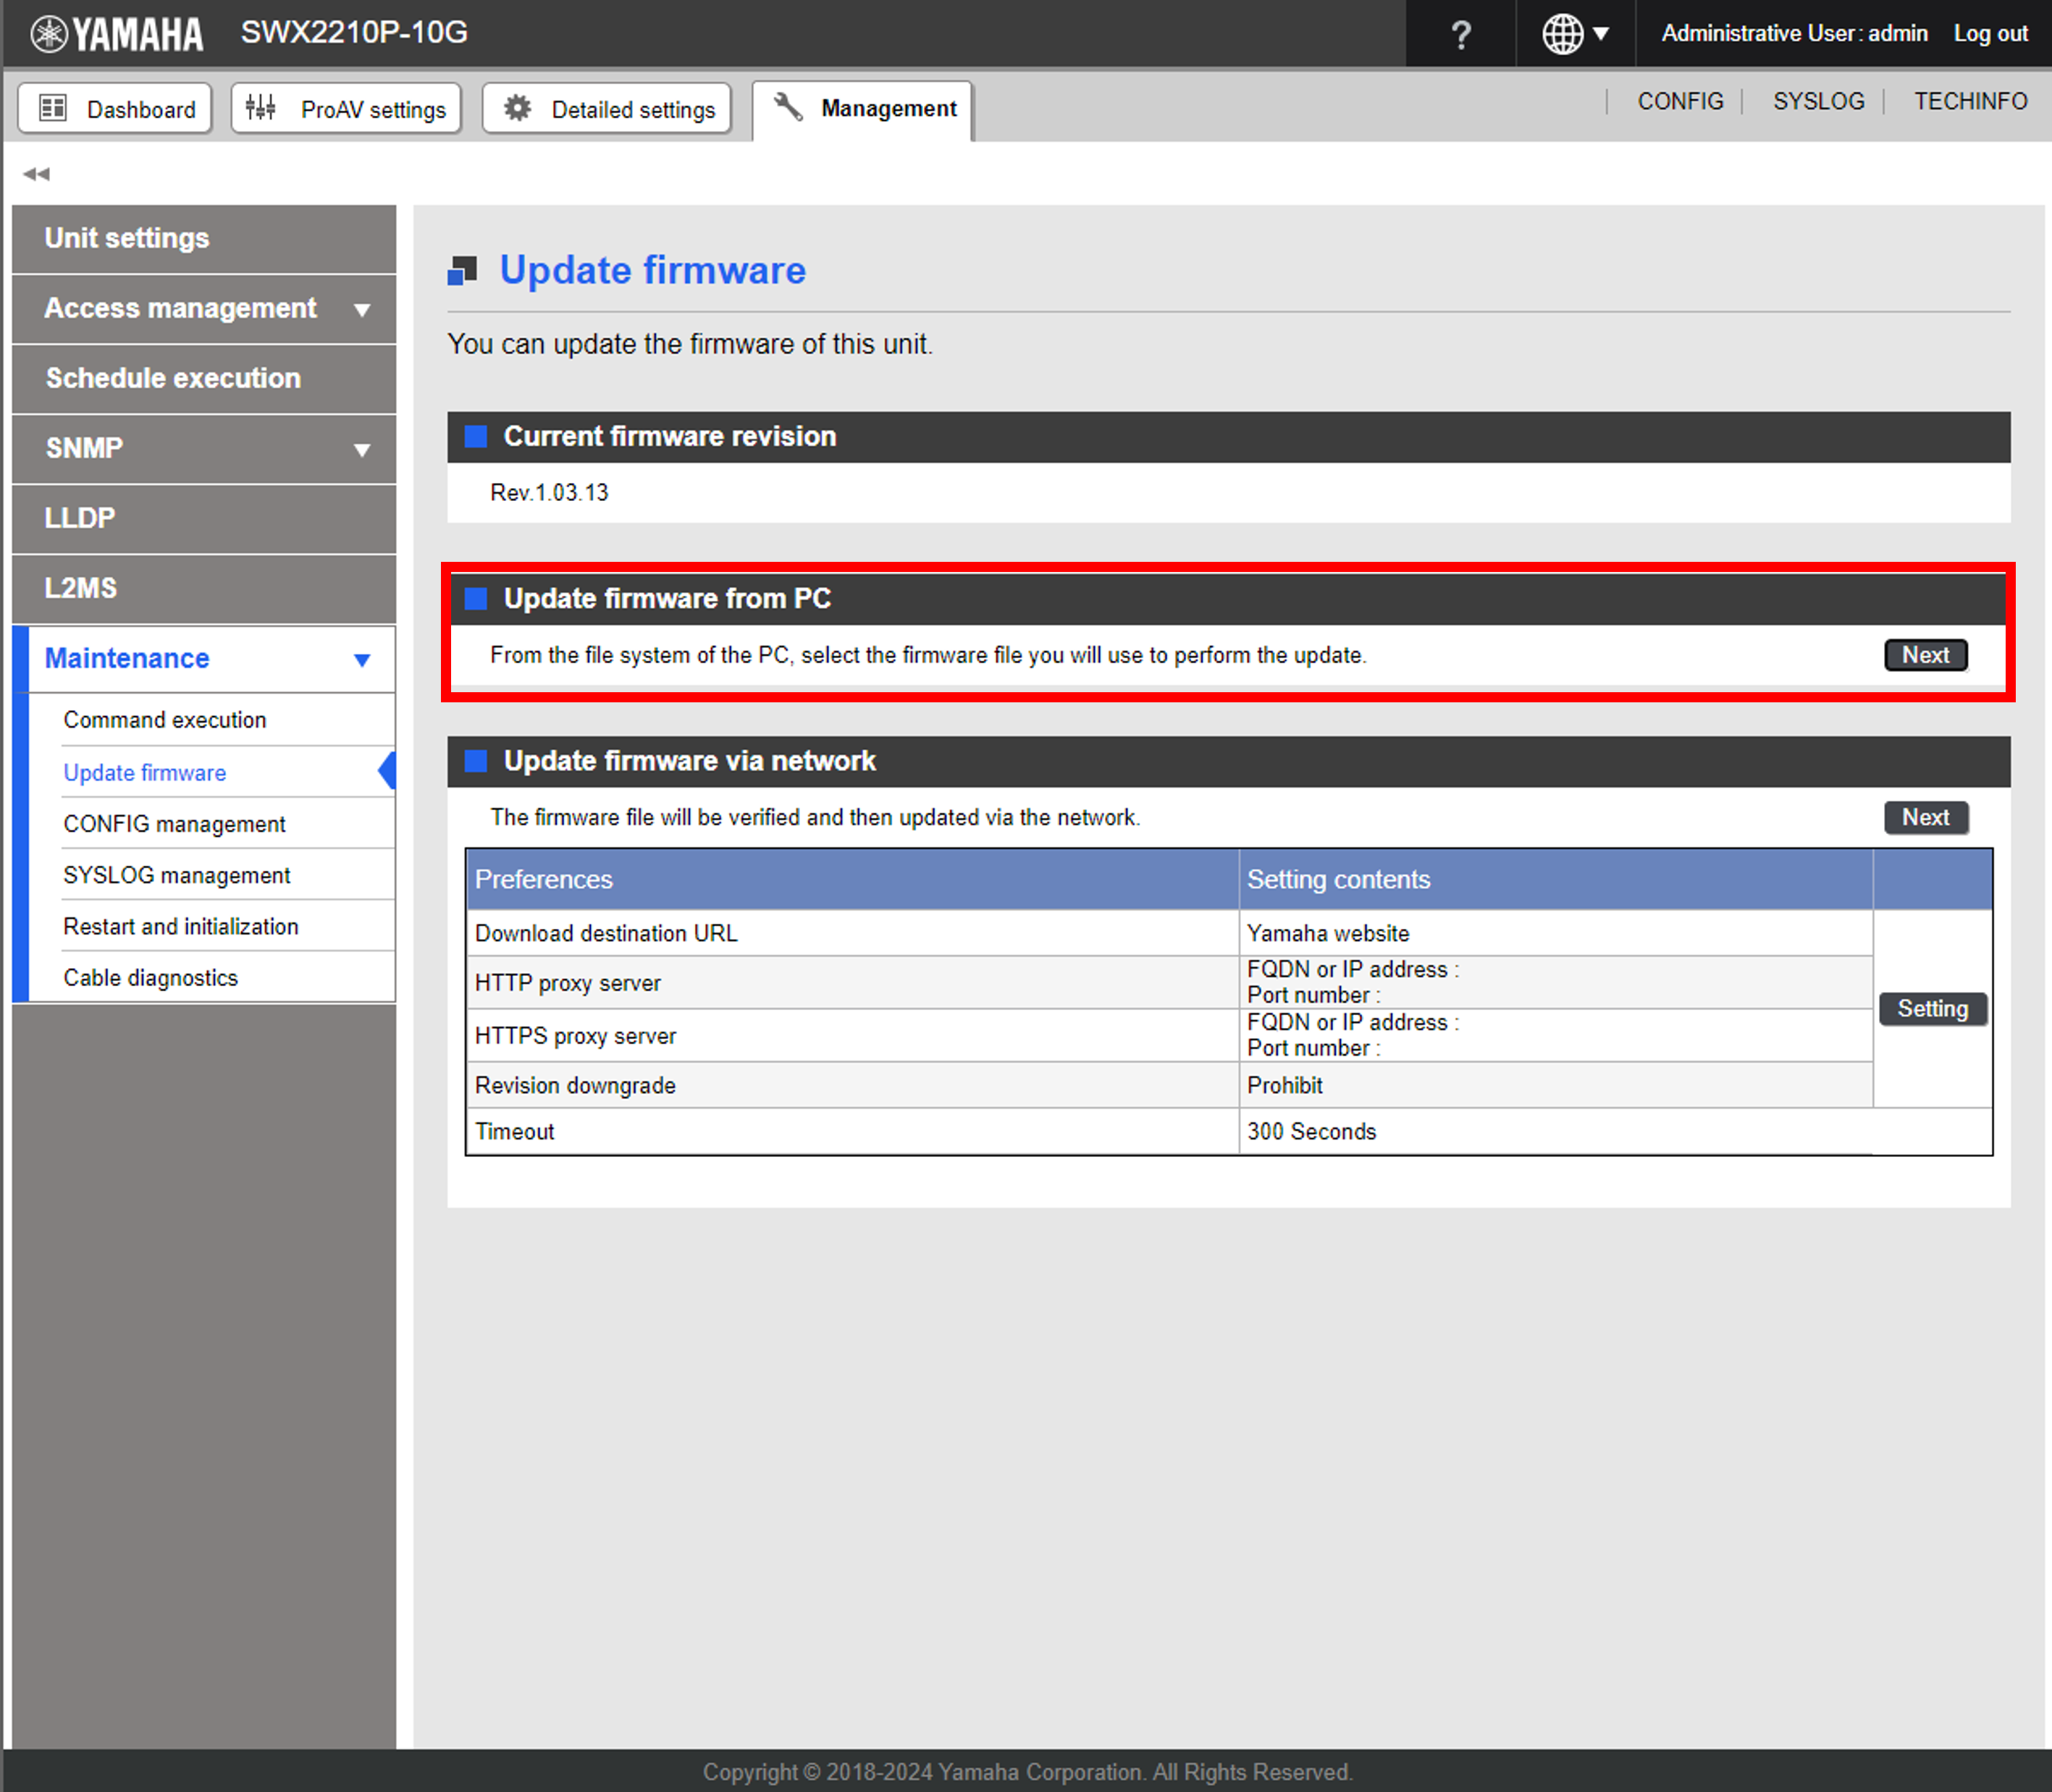Collapse the Maintenance menu arrow

tap(362, 660)
